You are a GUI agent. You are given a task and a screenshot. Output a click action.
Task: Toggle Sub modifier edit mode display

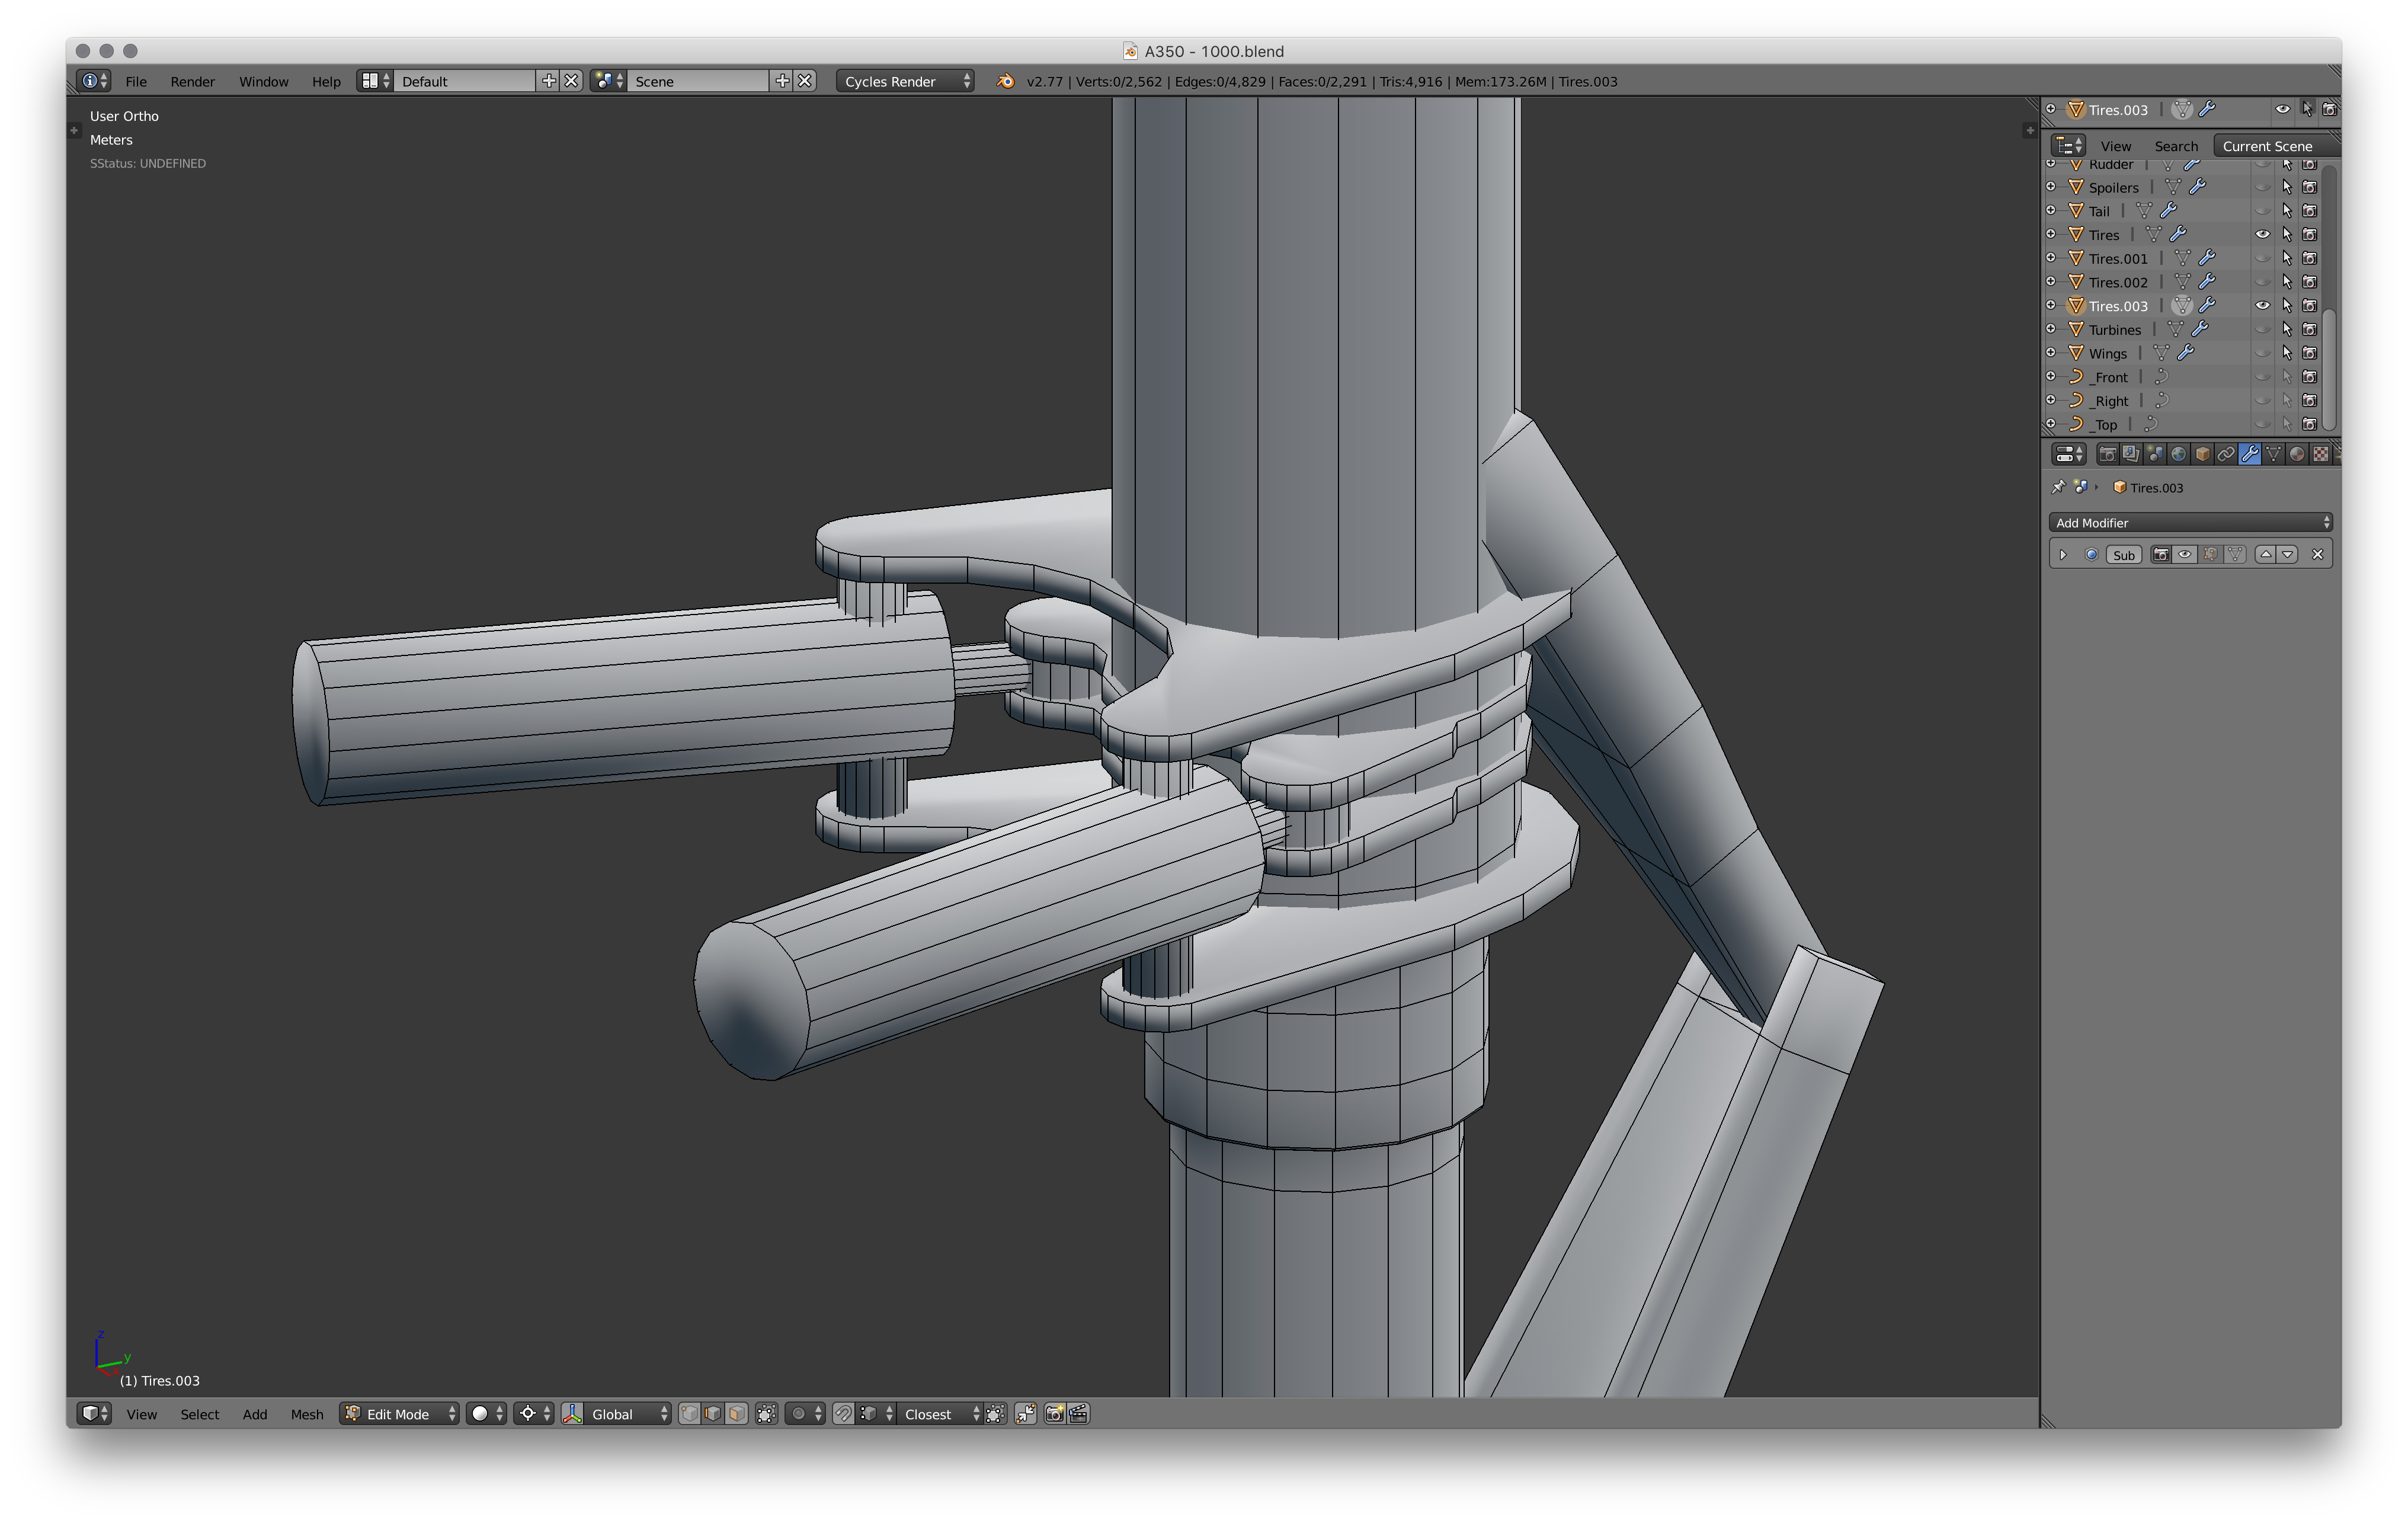(x=2210, y=554)
